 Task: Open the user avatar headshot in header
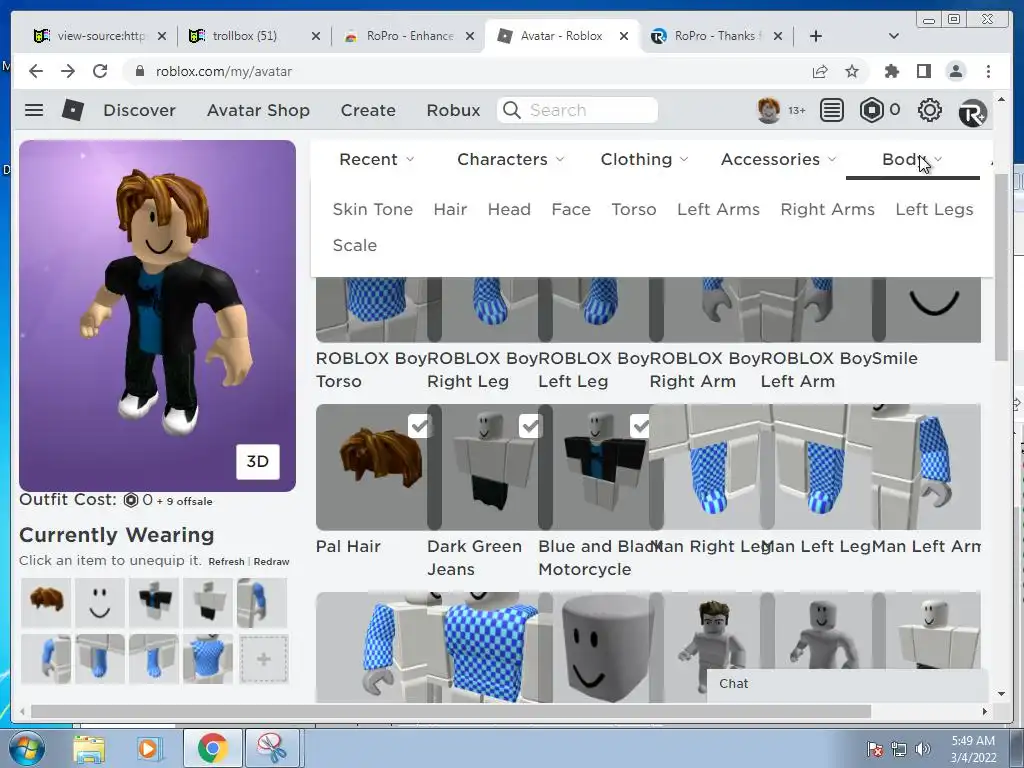769,110
